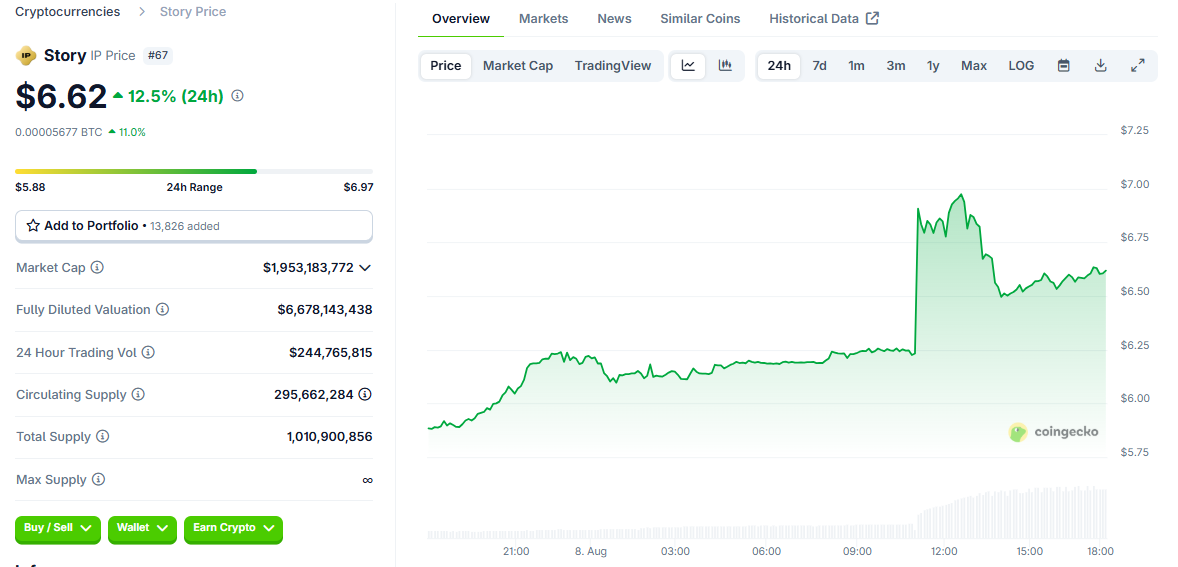
Task: Click the star icon in Add to Portfolio
Action: [x=33, y=225]
